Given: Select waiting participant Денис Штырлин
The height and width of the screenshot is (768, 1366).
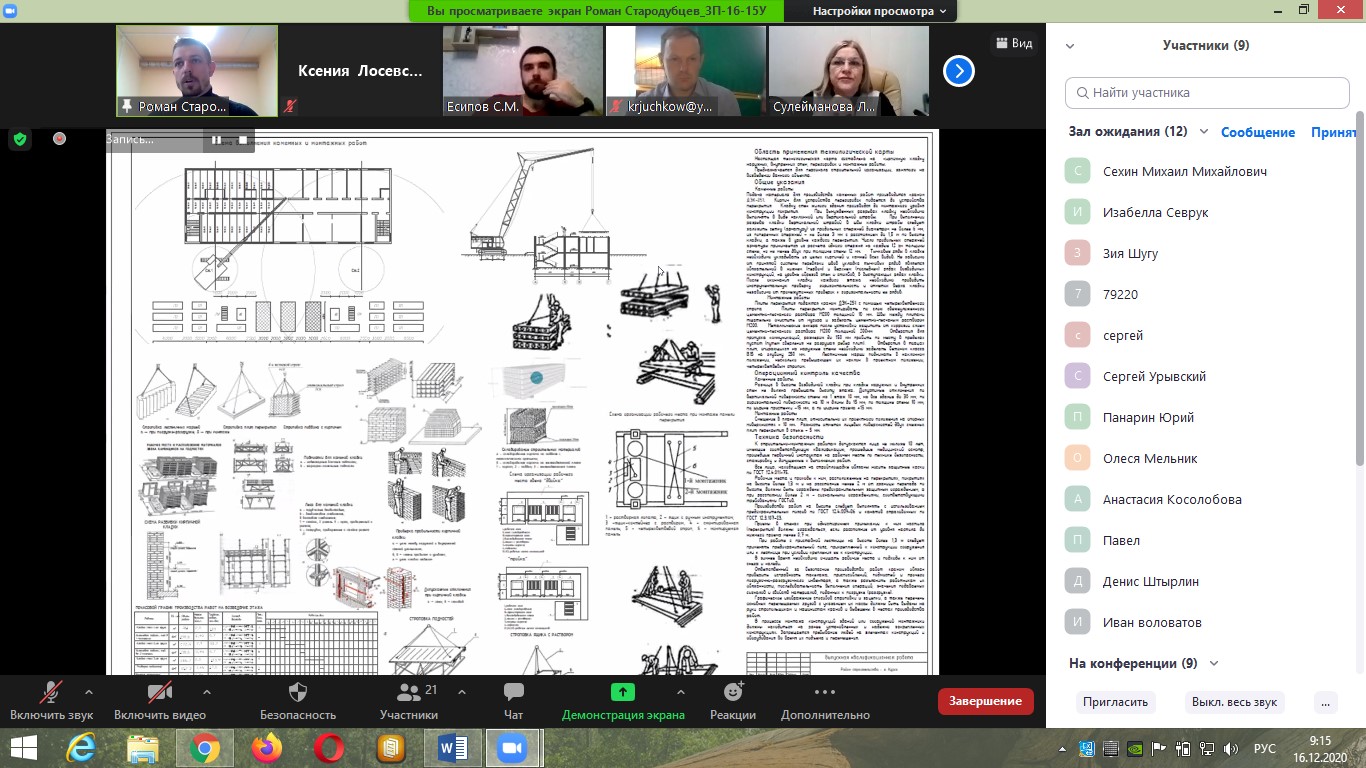Looking at the screenshot, I should point(1203,581).
